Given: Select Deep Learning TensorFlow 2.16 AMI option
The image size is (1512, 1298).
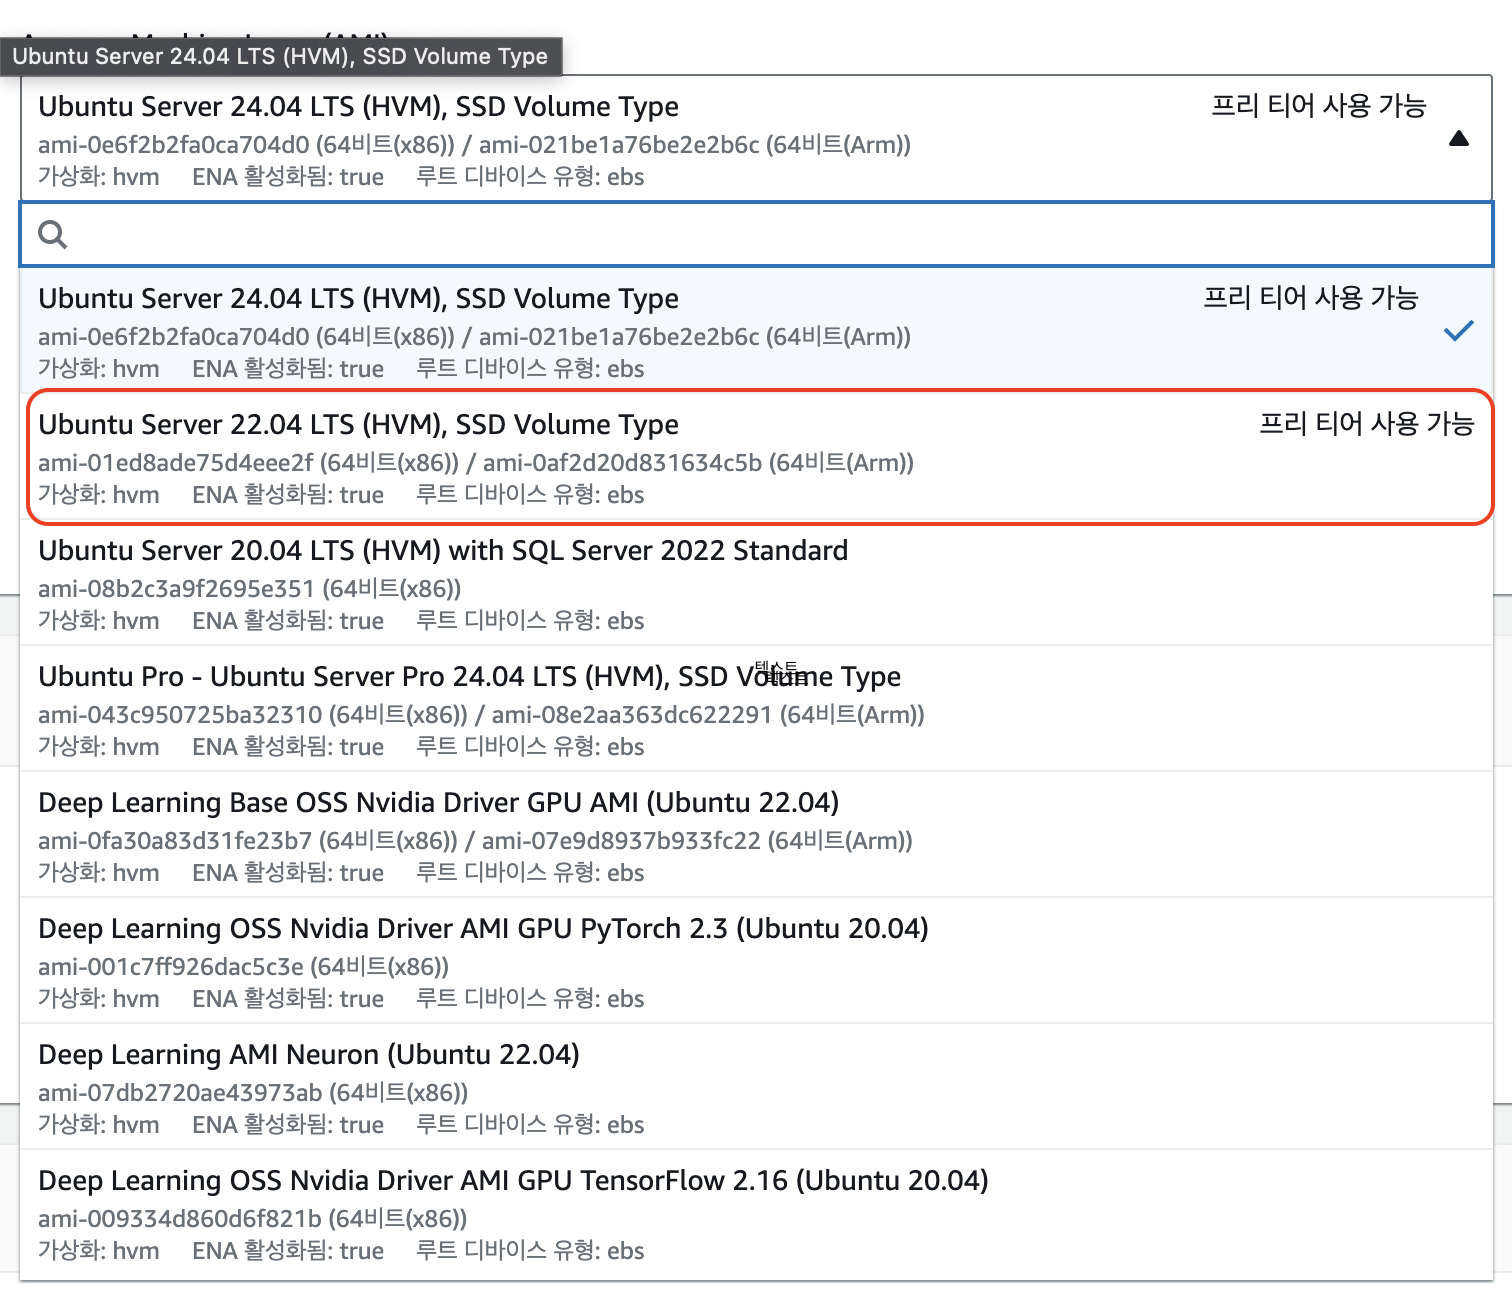Looking at the screenshot, I should 756,1212.
